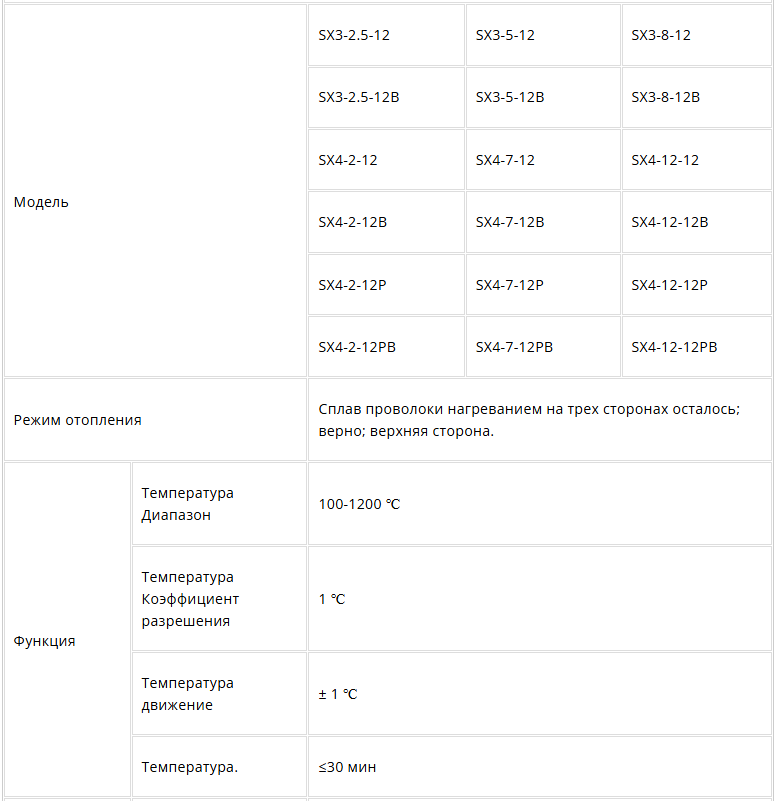Select the SX4-2-12PB cell

(386, 347)
